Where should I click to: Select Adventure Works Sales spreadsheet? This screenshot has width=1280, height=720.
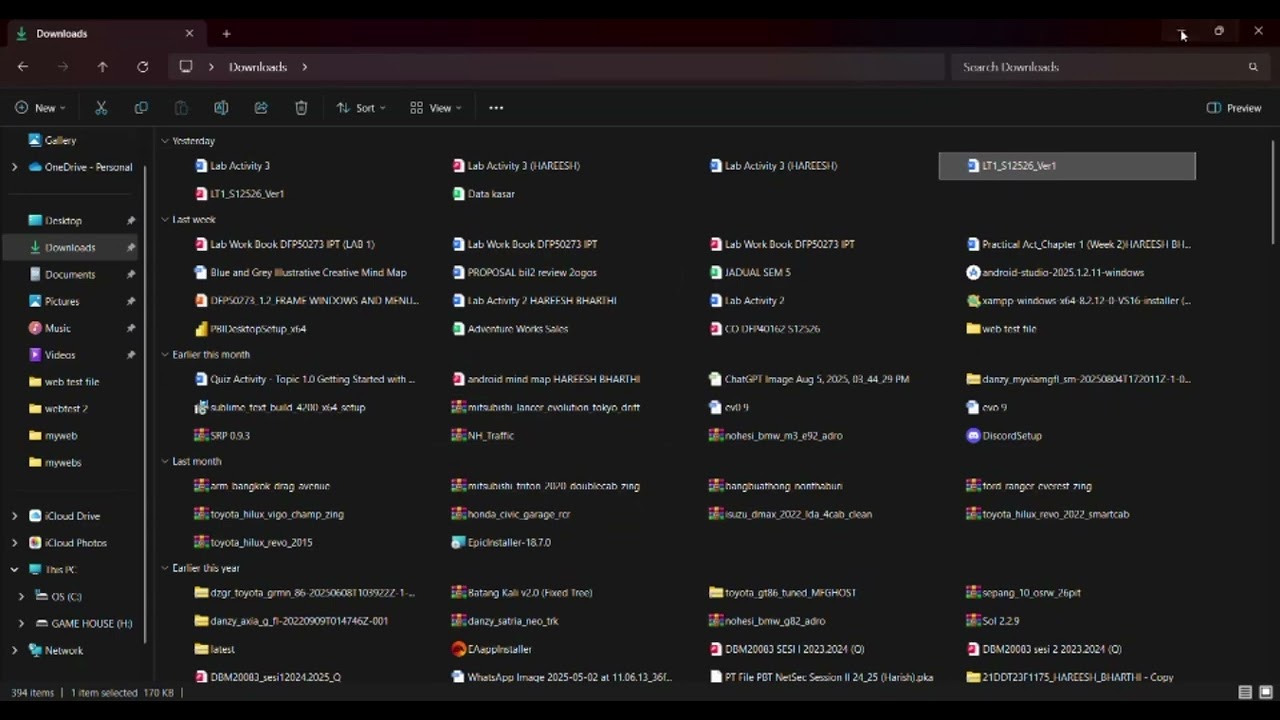[x=510, y=329]
